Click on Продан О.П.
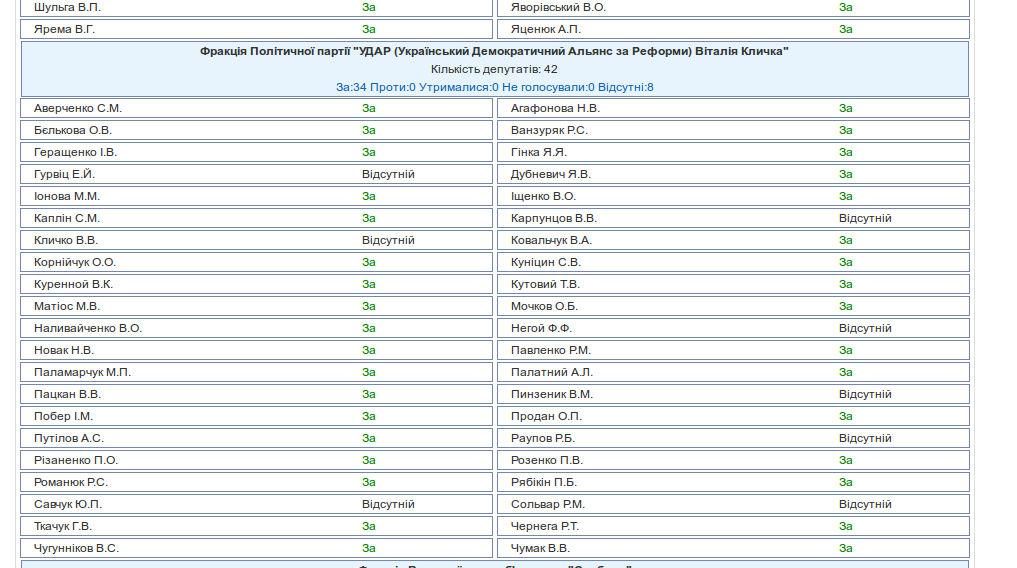This screenshot has height=568, width=1017. point(546,417)
